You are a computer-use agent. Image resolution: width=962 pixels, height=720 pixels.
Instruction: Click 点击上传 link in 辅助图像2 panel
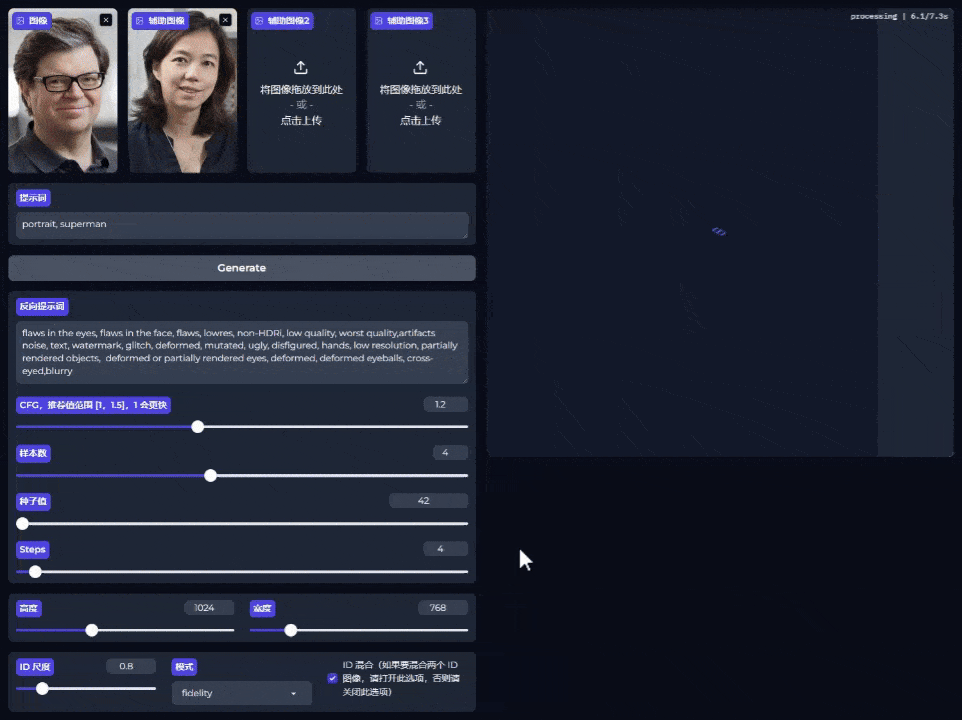pos(301,120)
